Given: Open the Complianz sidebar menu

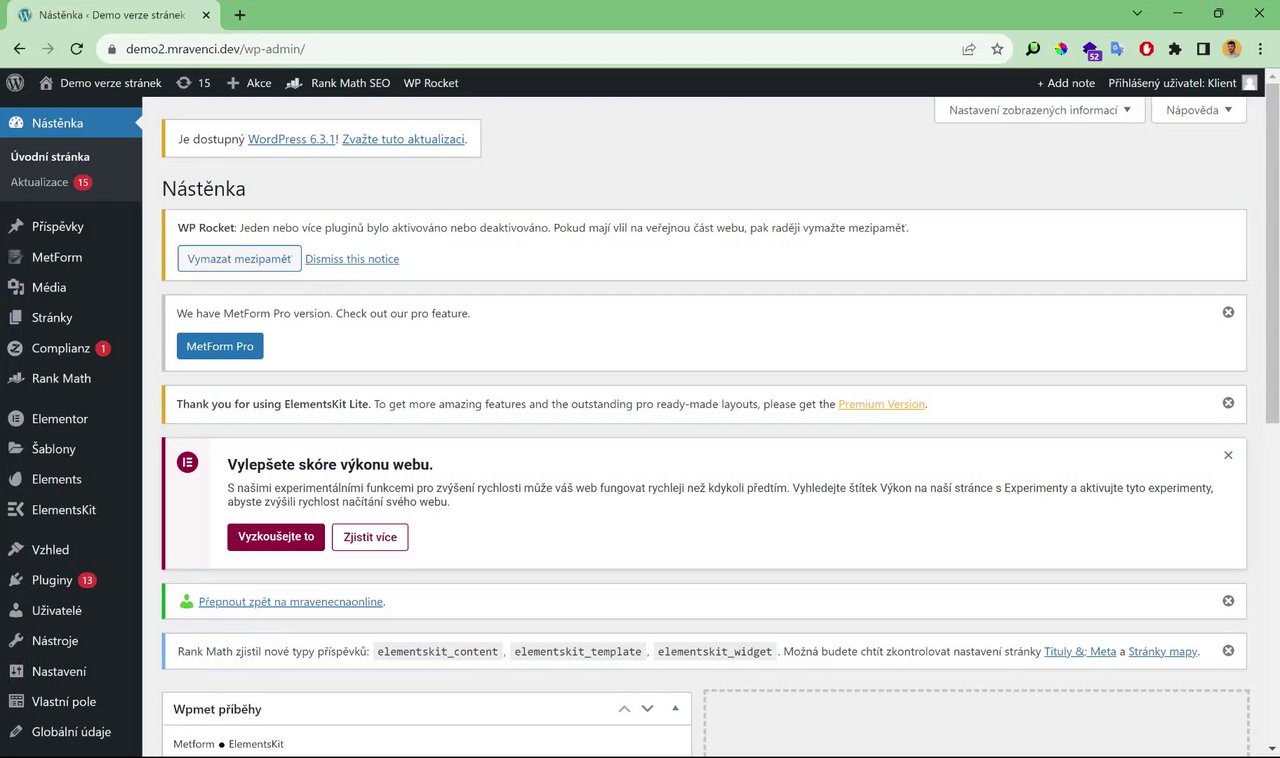Looking at the screenshot, I should [71, 348].
